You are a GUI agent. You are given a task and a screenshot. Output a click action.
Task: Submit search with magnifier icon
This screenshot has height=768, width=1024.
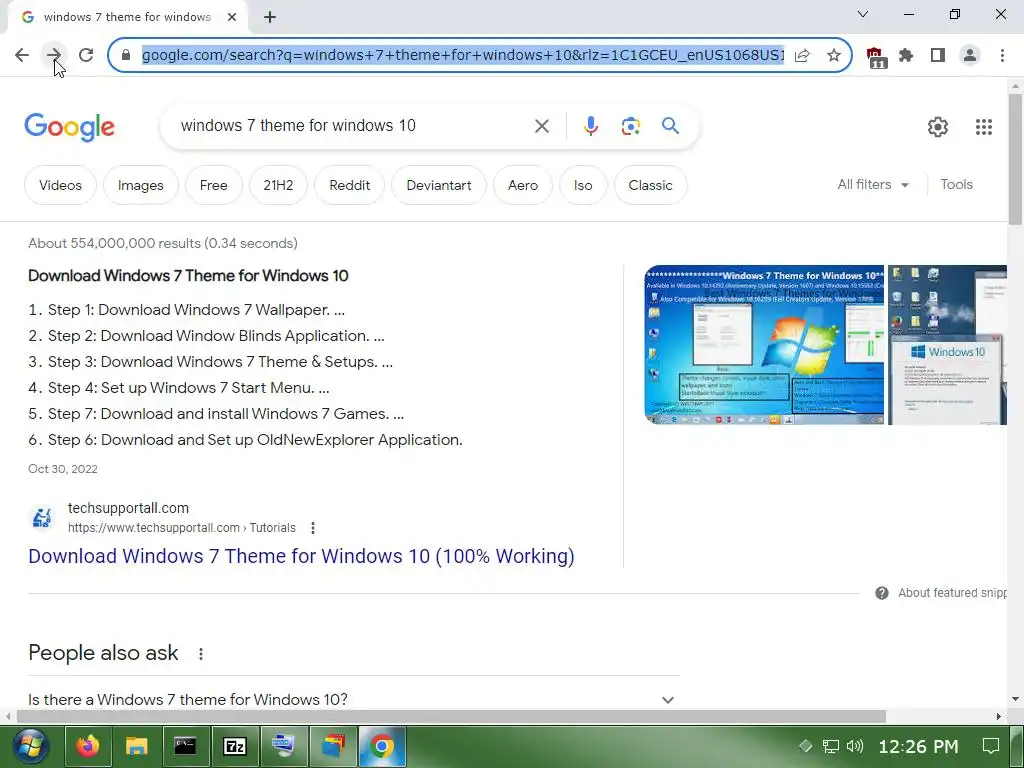coord(670,125)
